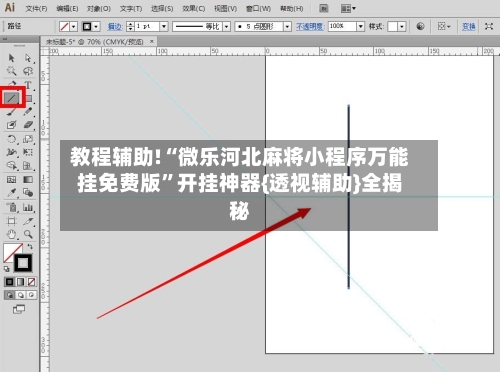Select the Paintbrush tool

coord(11,112)
